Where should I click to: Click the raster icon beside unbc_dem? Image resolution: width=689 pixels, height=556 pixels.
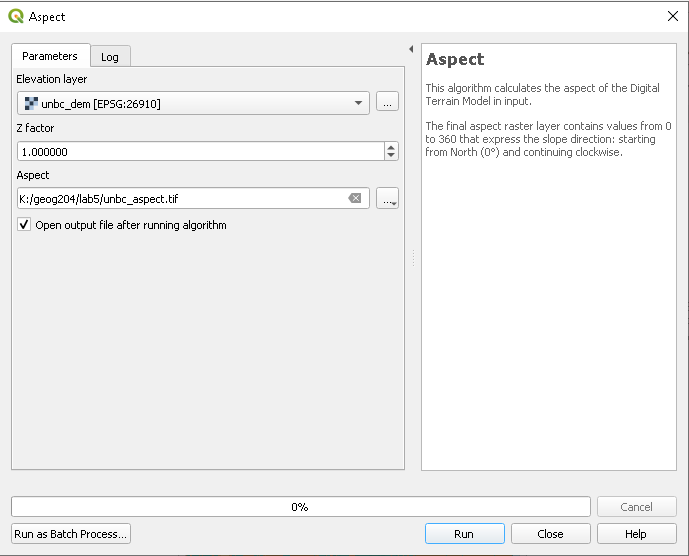click(31, 103)
